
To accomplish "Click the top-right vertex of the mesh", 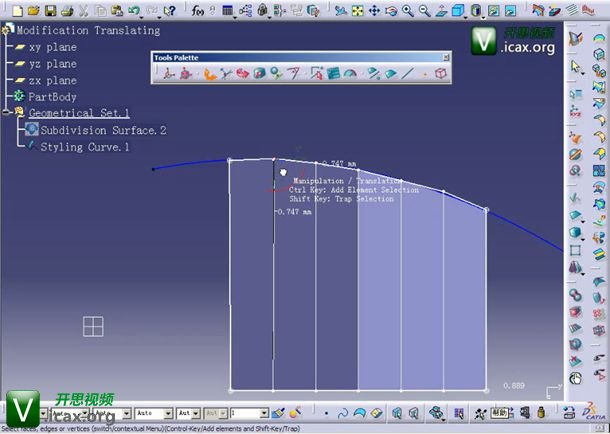I will pos(486,209).
